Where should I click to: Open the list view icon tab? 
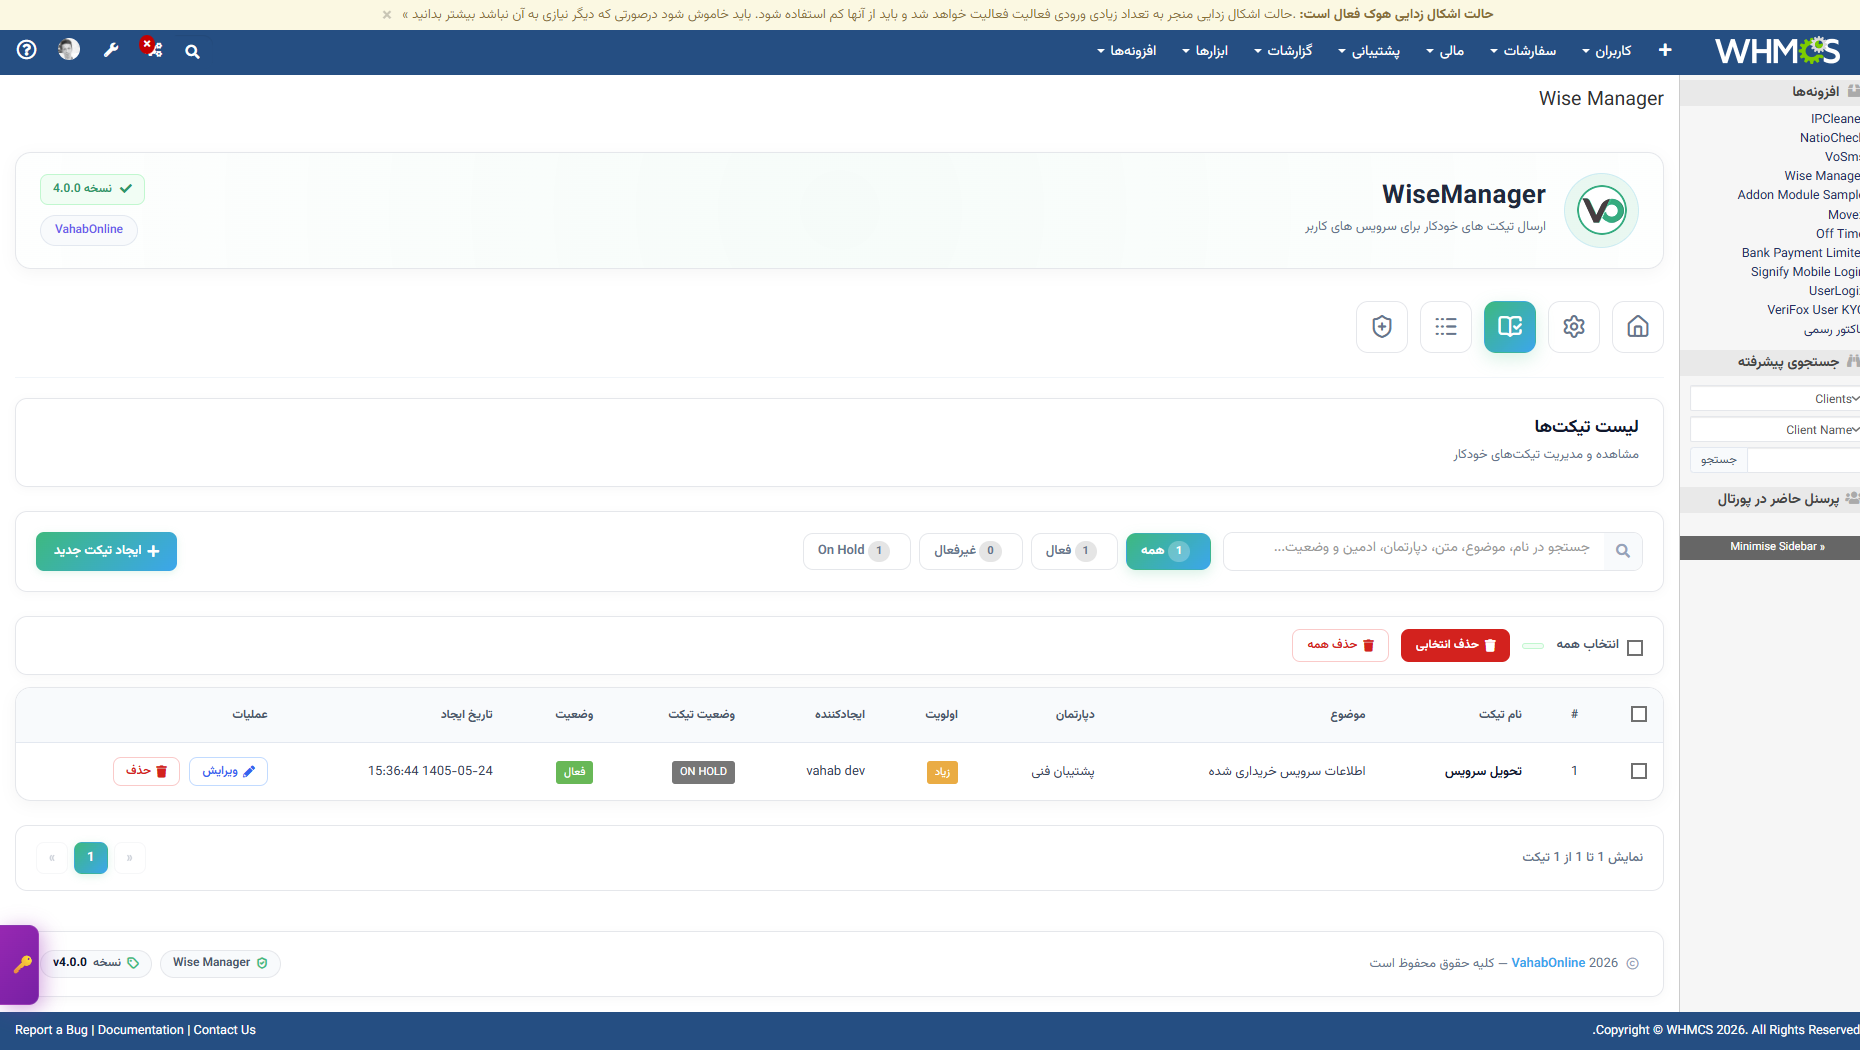[1446, 327]
